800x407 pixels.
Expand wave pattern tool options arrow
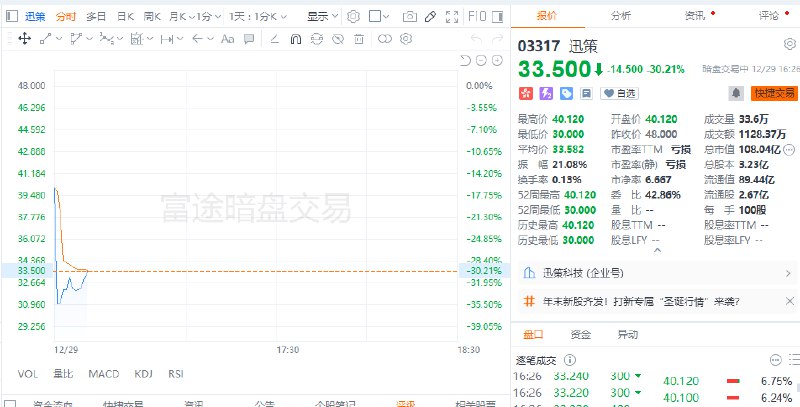pyautogui.click(x=120, y=39)
